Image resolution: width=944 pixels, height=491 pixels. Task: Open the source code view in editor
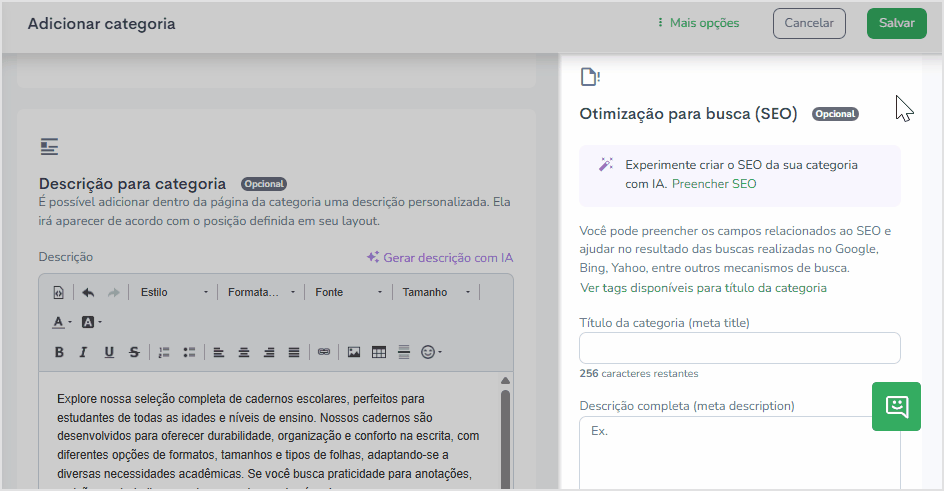click(58, 292)
